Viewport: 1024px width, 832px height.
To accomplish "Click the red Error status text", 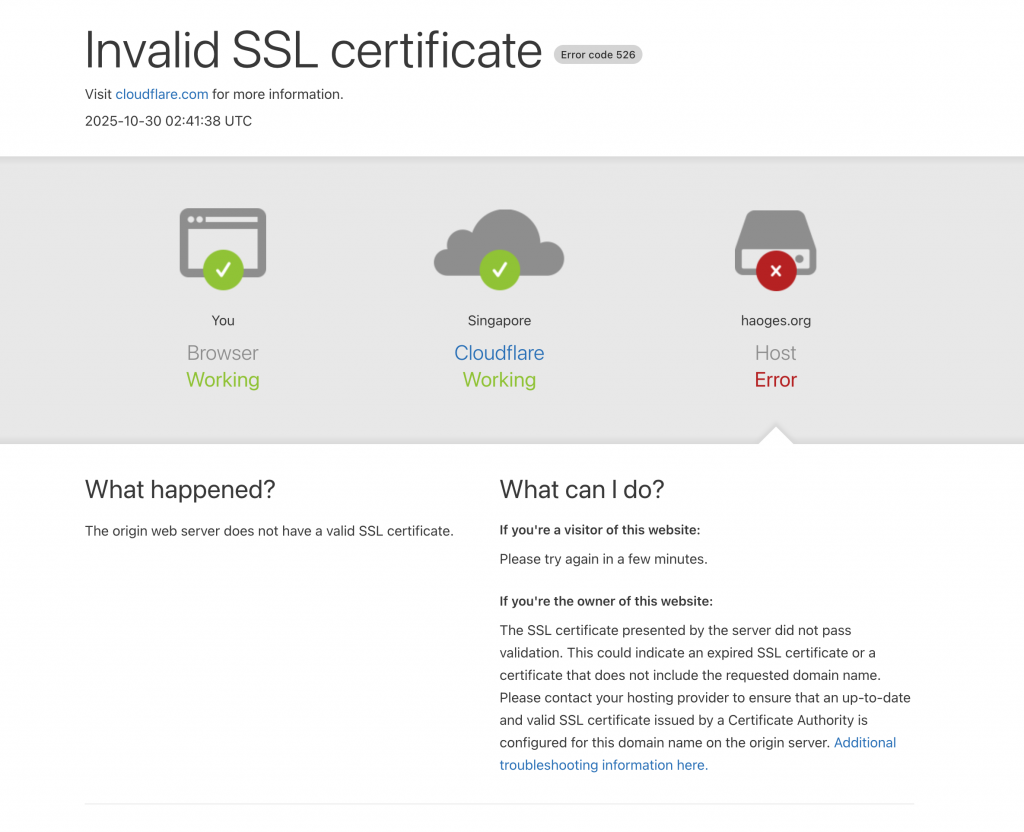I will (x=775, y=380).
